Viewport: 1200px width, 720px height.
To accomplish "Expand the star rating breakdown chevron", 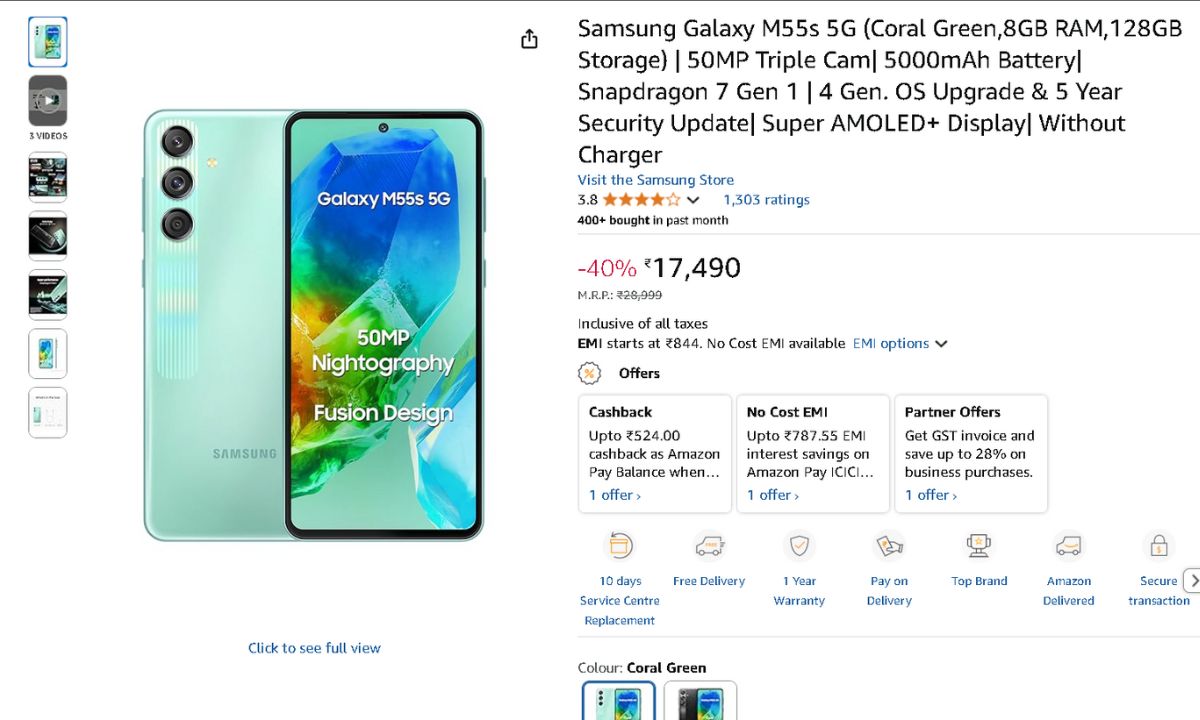I will [x=693, y=200].
